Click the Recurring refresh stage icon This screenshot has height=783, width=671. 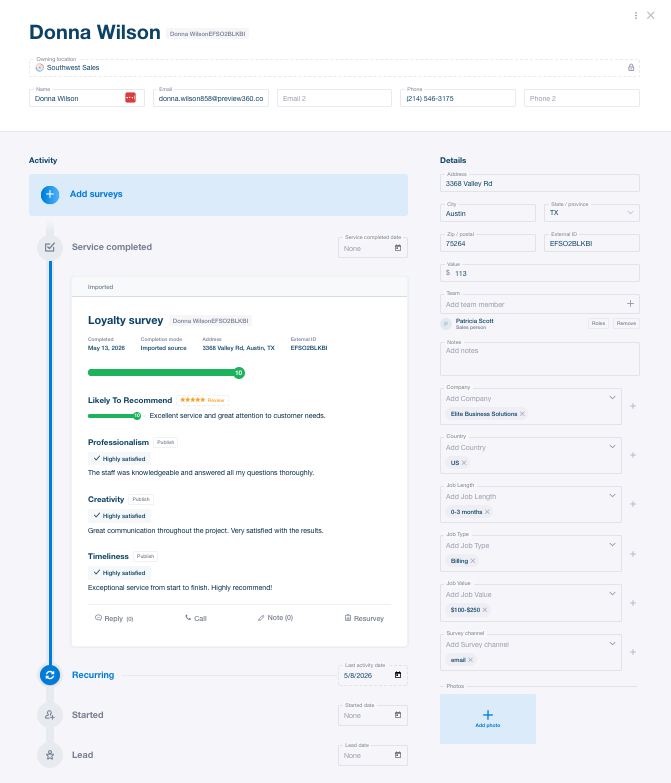[50, 675]
